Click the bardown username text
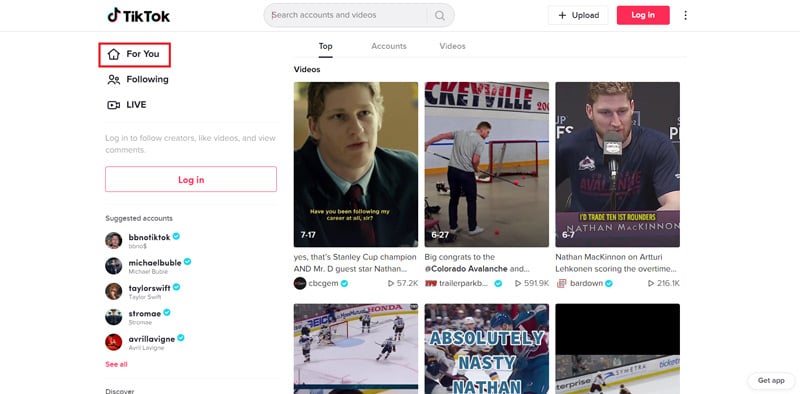Image resolution: width=800 pixels, height=394 pixels. click(x=587, y=283)
